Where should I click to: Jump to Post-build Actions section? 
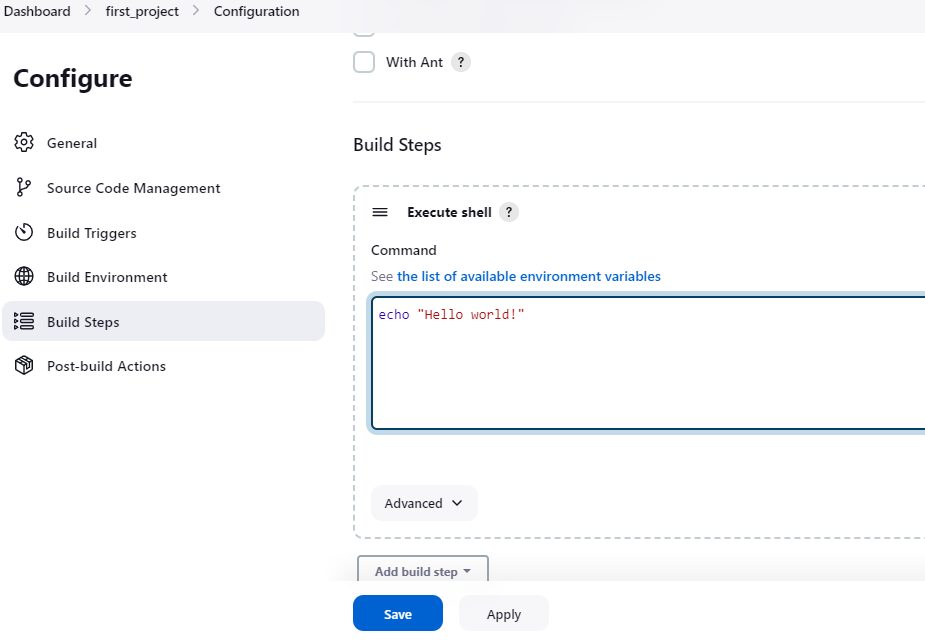[x=106, y=366]
